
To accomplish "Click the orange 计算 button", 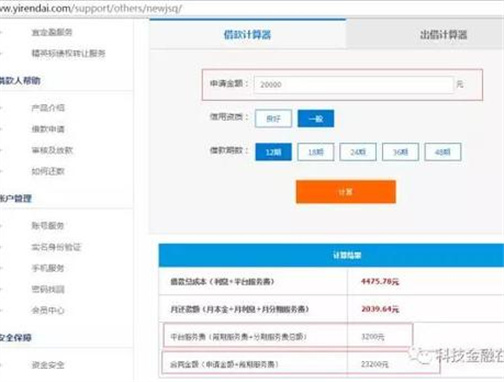I will 346,192.
